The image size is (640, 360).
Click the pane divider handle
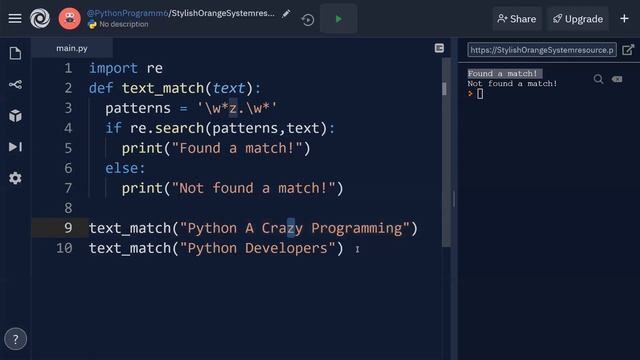453,199
